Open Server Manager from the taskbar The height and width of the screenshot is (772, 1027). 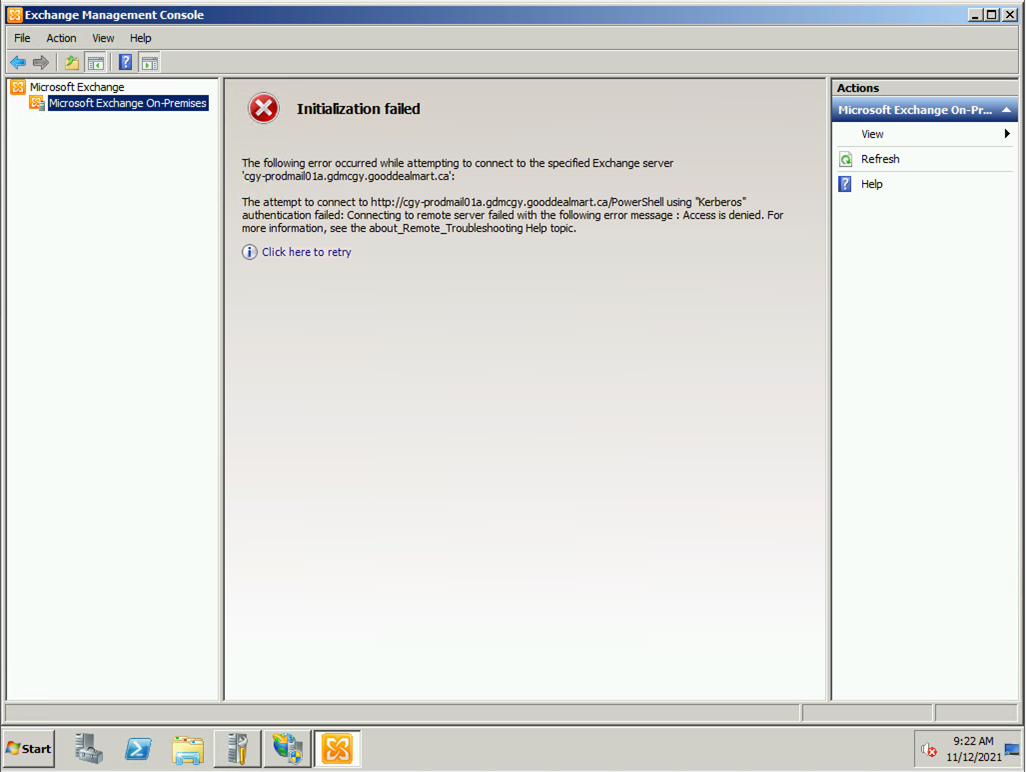pyautogui.click(x=88, y=748)
